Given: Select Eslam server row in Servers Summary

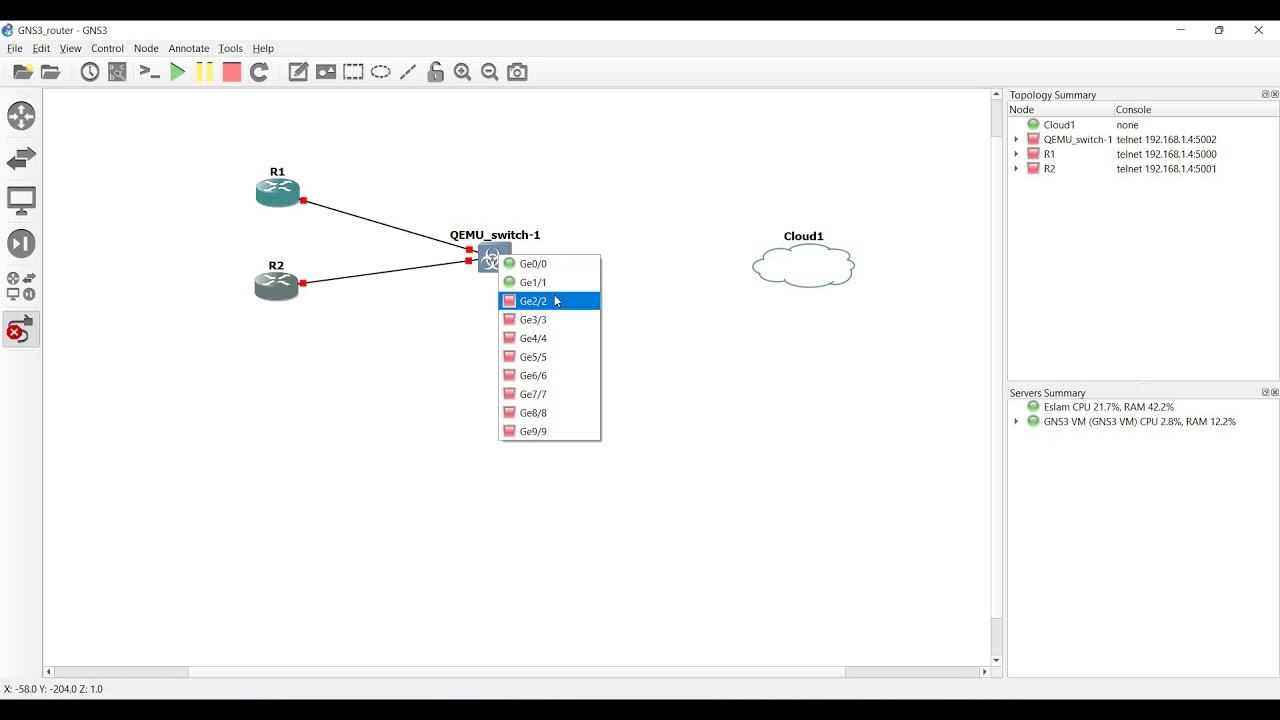Looking at the screenshot, I should (x=1143, y=407).
